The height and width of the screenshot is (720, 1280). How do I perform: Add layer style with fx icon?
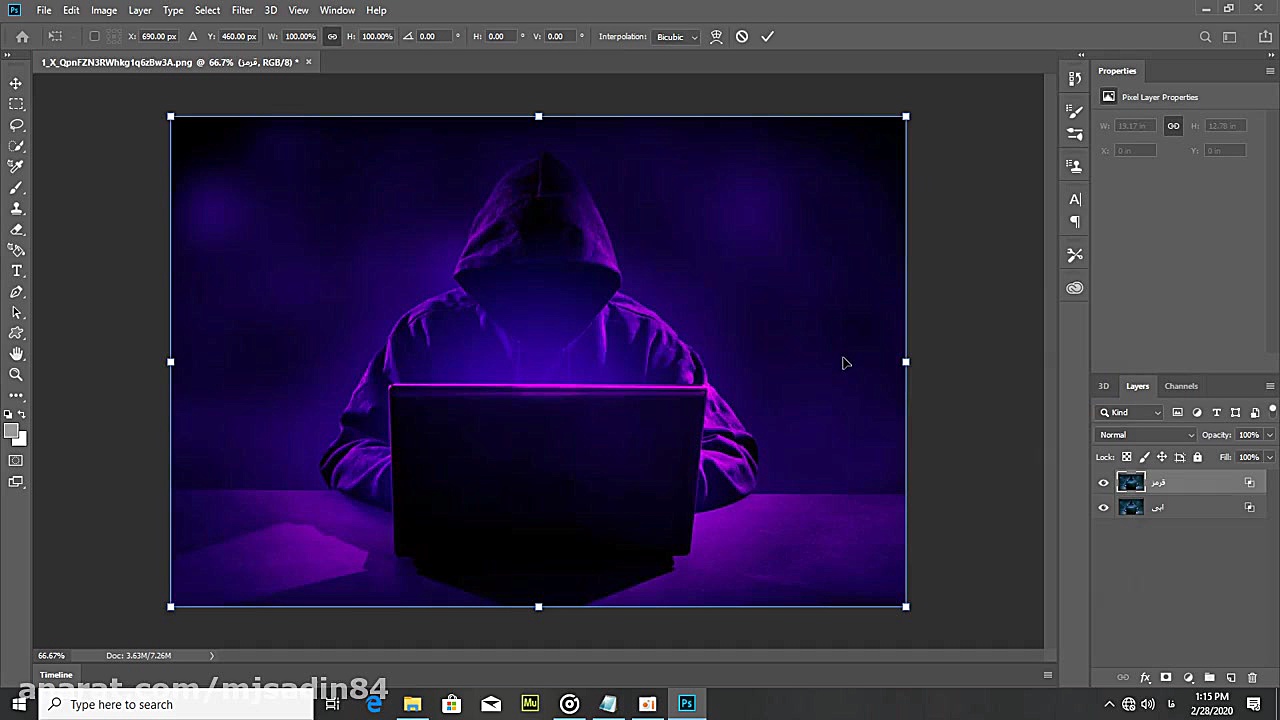1145,678
